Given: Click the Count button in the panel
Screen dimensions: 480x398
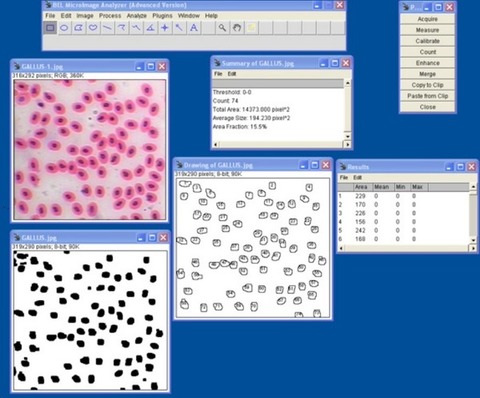Looking at the screenshot, I should (427, 52).
